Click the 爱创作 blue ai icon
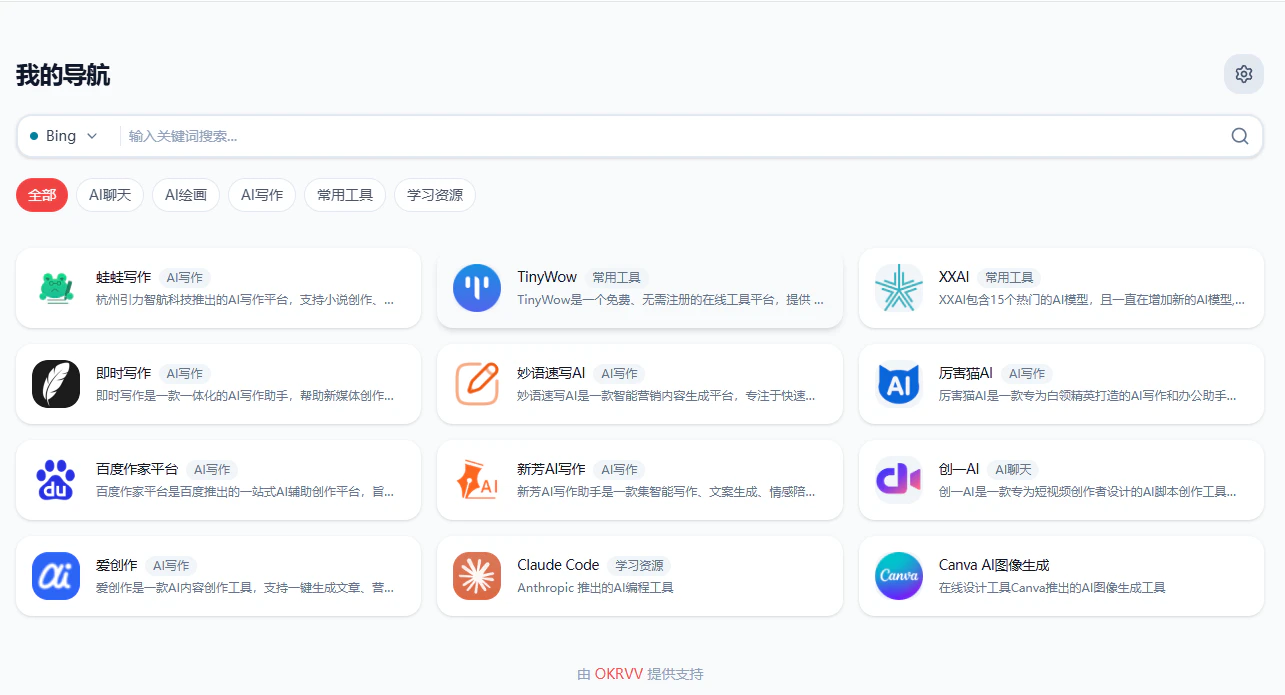Image resolution: width=1285 pixels, height=695 pixels. [x=56, y=576]
